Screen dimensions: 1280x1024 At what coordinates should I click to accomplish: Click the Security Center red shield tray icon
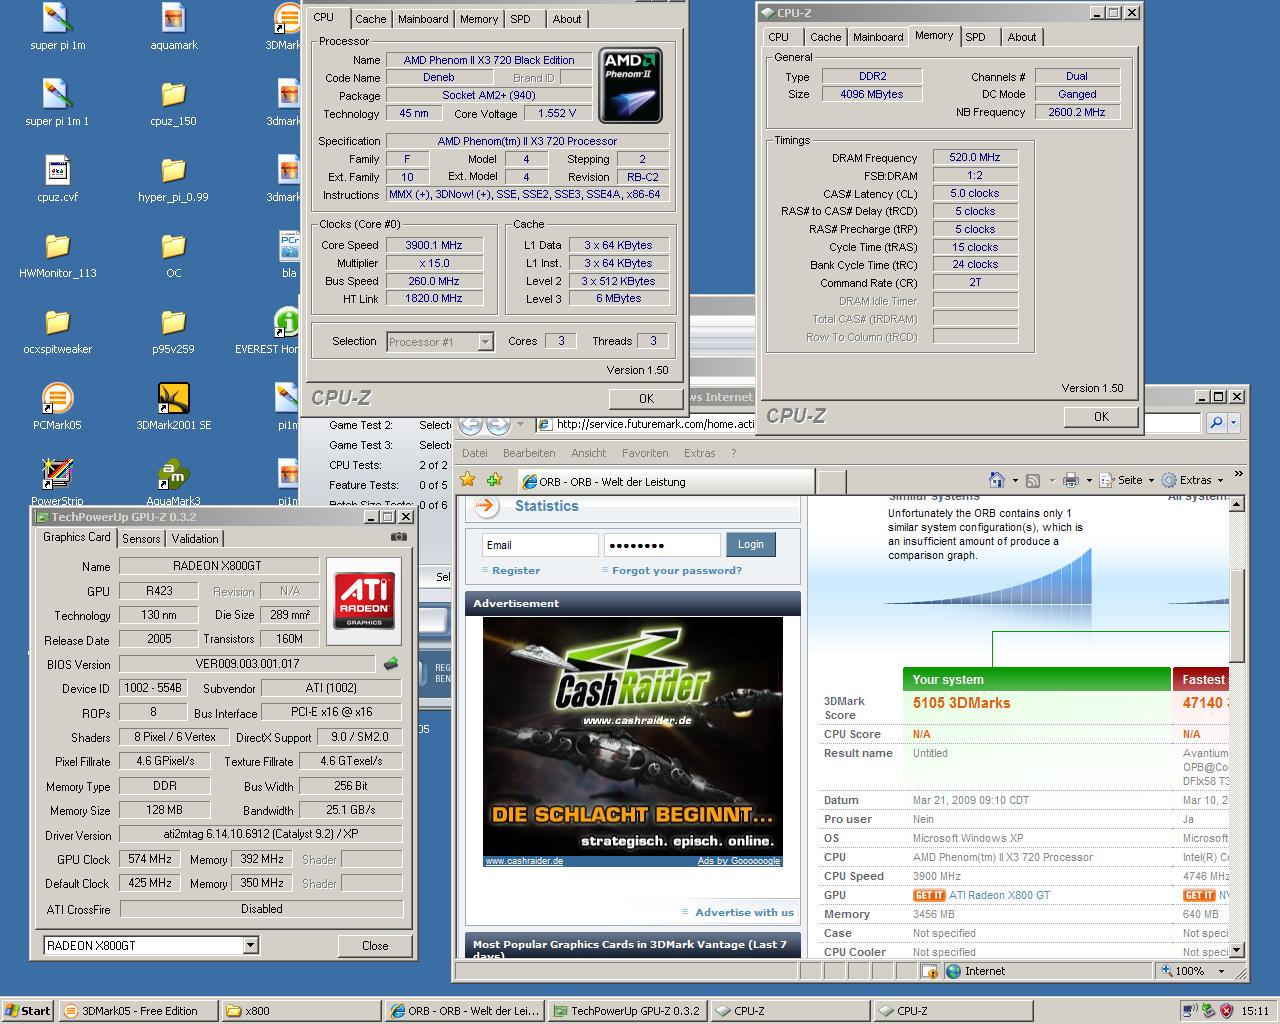click(1226, 1011)
